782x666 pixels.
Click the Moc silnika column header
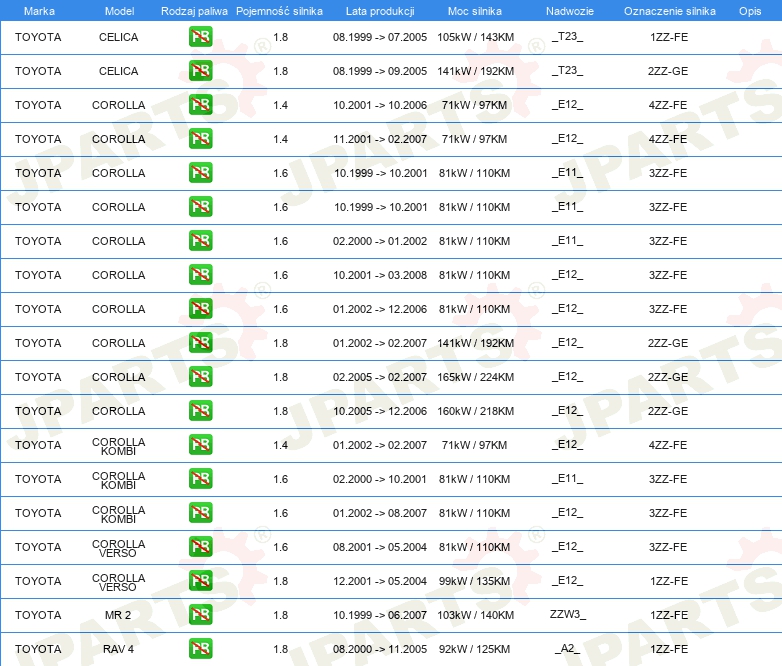click(475, 11)
